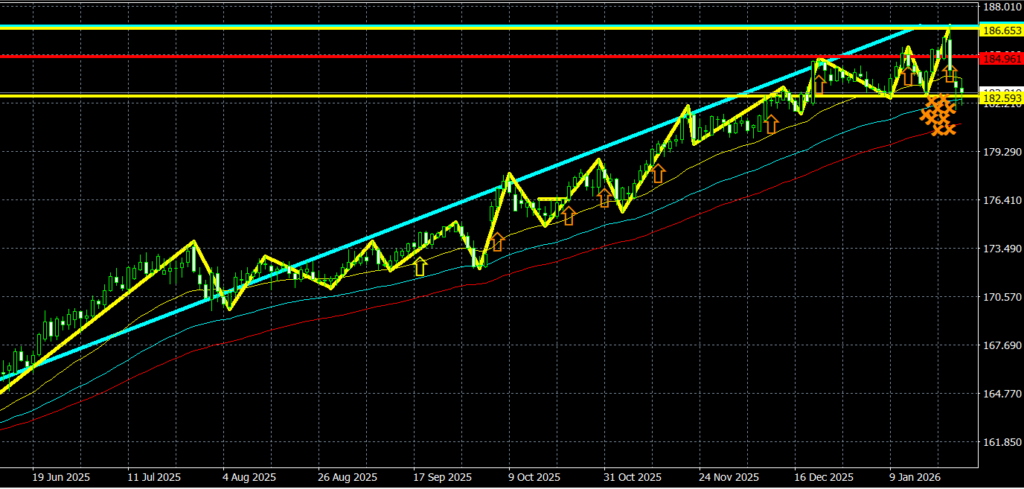Click the orange arrow under the short horizontal yellow segment
1024x489 pixels.
tap(568, 215)
